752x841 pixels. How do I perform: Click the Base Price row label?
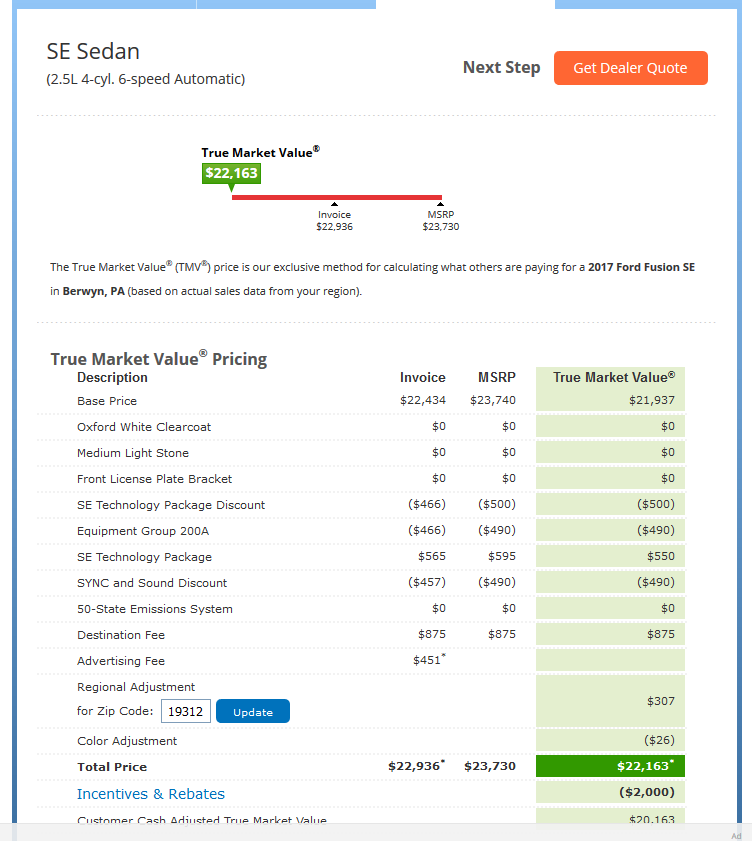tap(107, 401)
